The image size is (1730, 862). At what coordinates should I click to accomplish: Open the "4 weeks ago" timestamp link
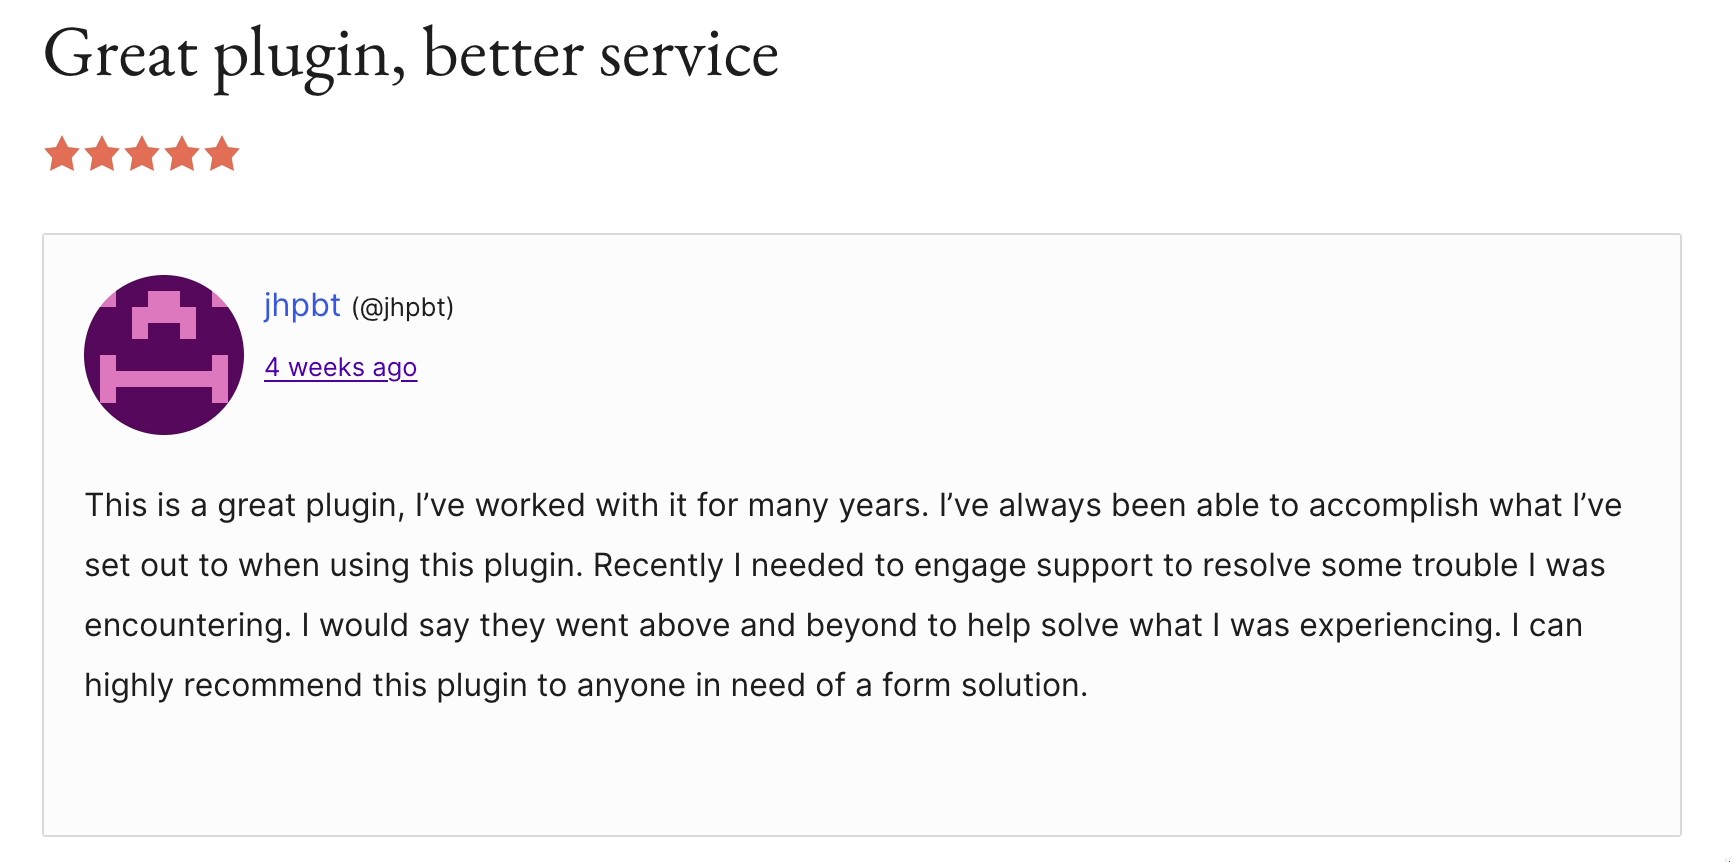click(340, 367)
